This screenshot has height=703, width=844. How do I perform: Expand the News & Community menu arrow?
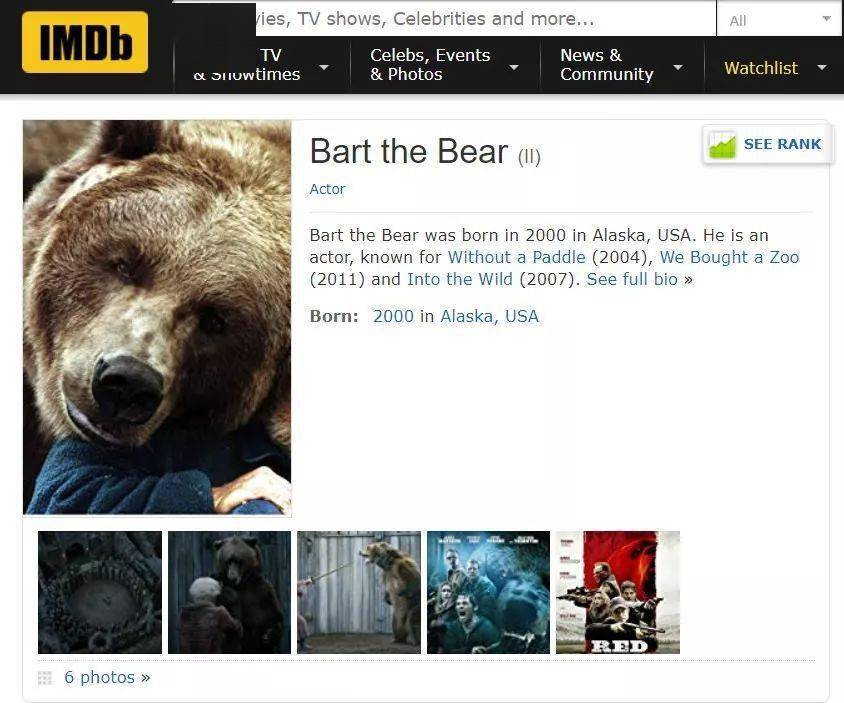(x=678, y=67)
